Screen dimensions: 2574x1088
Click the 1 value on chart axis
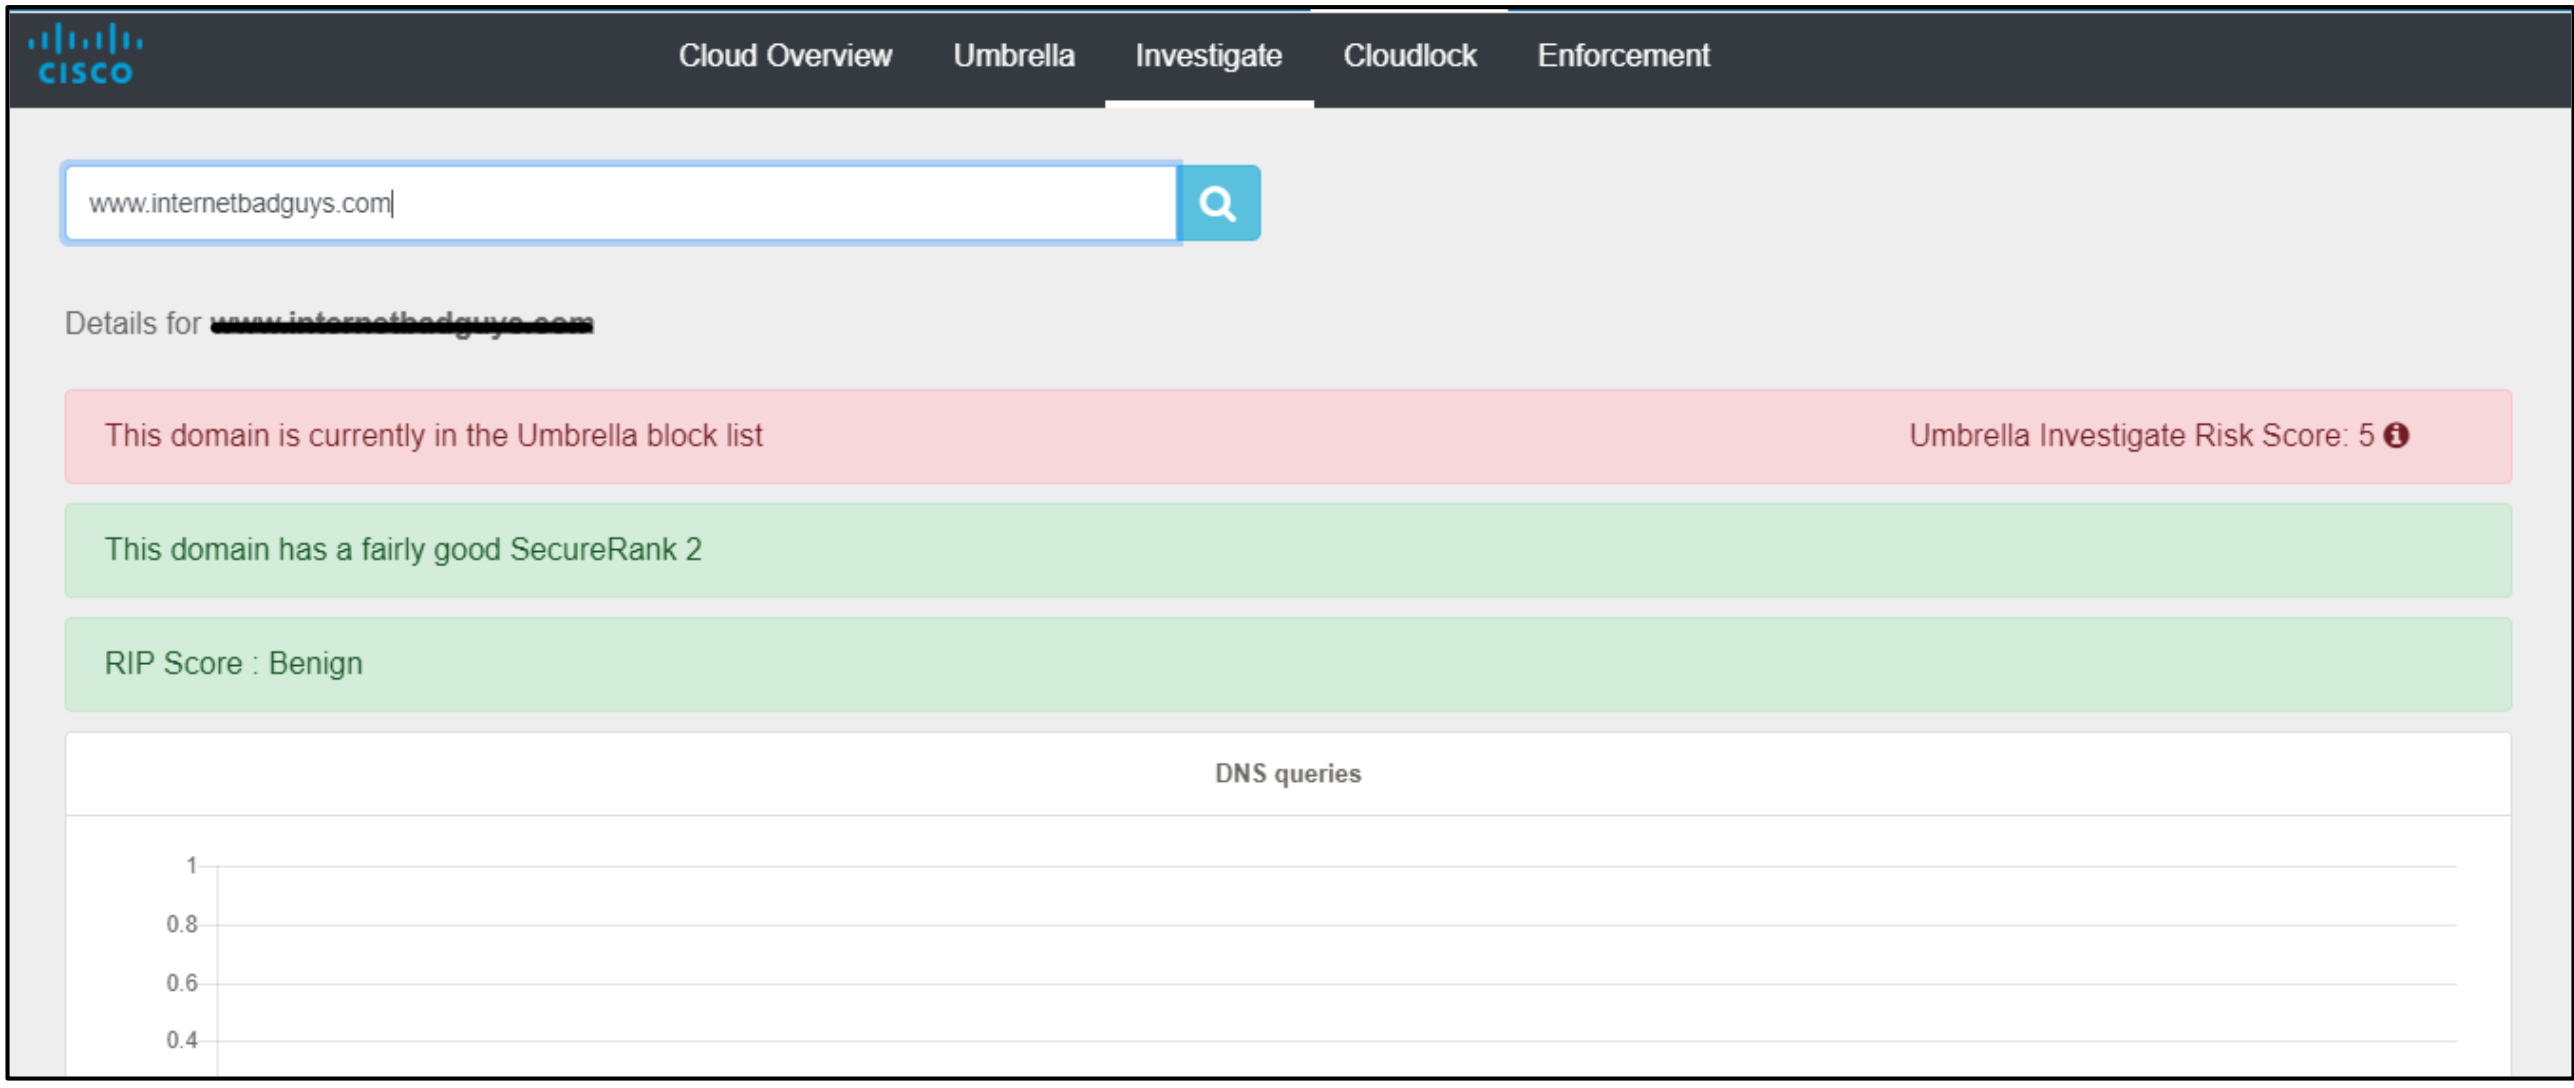[x=191, y=865]
